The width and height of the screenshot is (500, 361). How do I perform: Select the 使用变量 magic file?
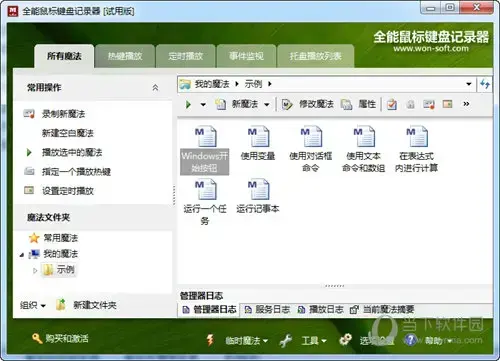coord(258,144)
